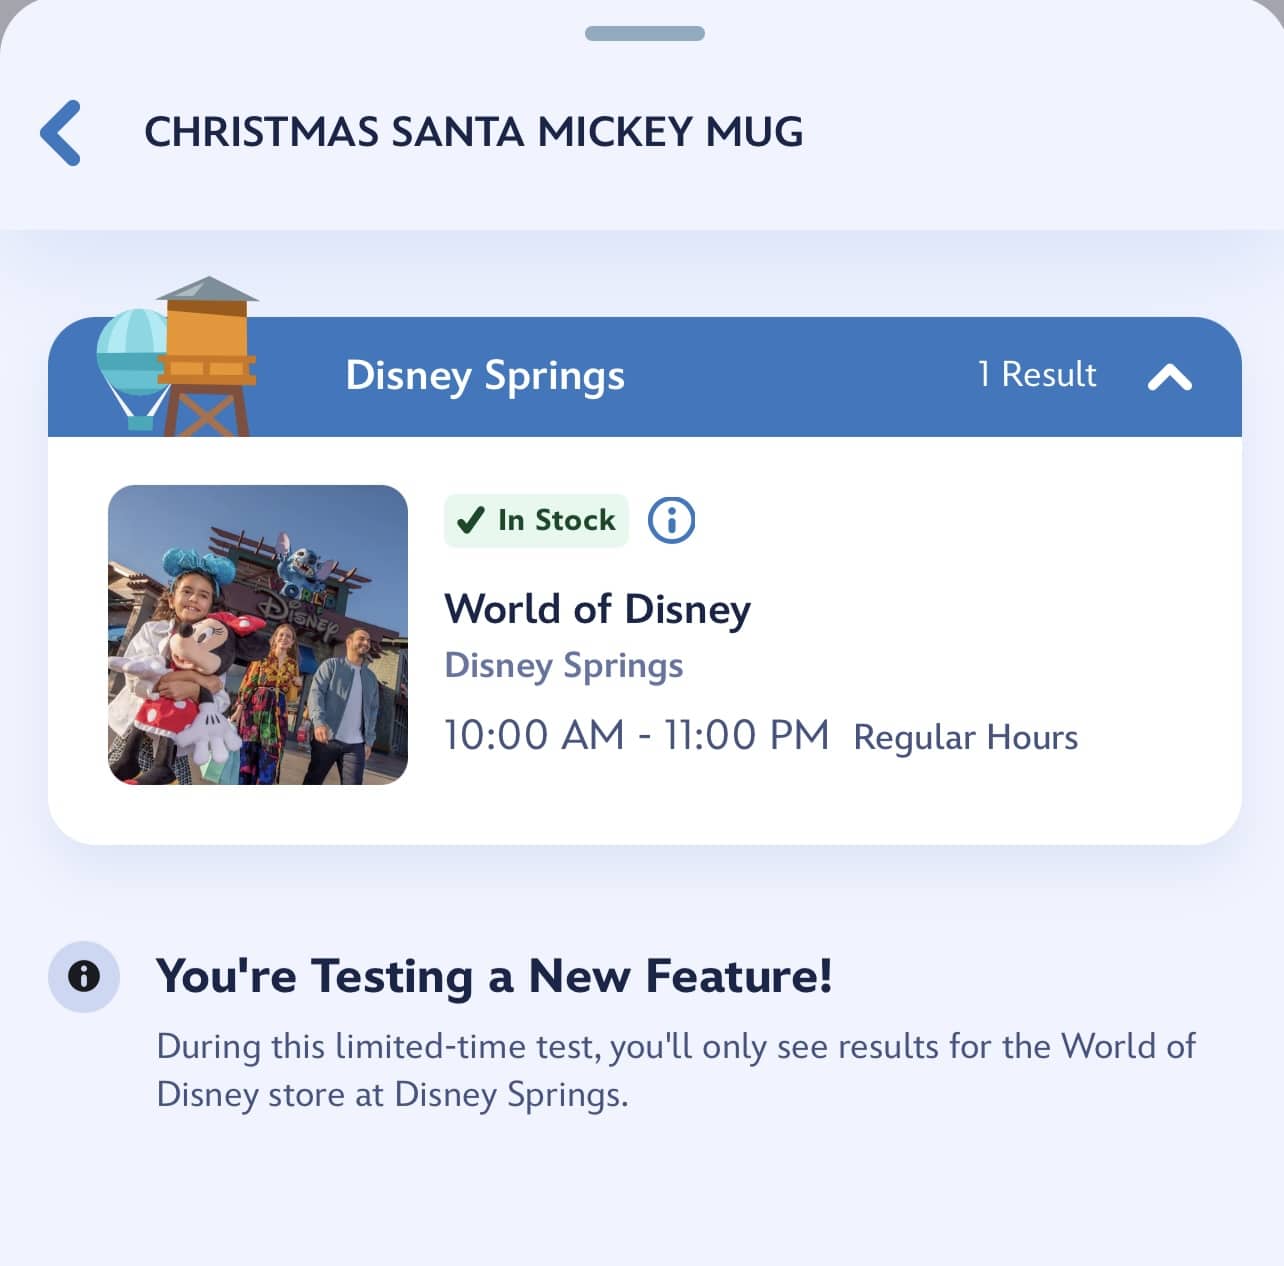
Task: Tap the dark info icon beside new feature notice
Action: click(x=84, y=976)
